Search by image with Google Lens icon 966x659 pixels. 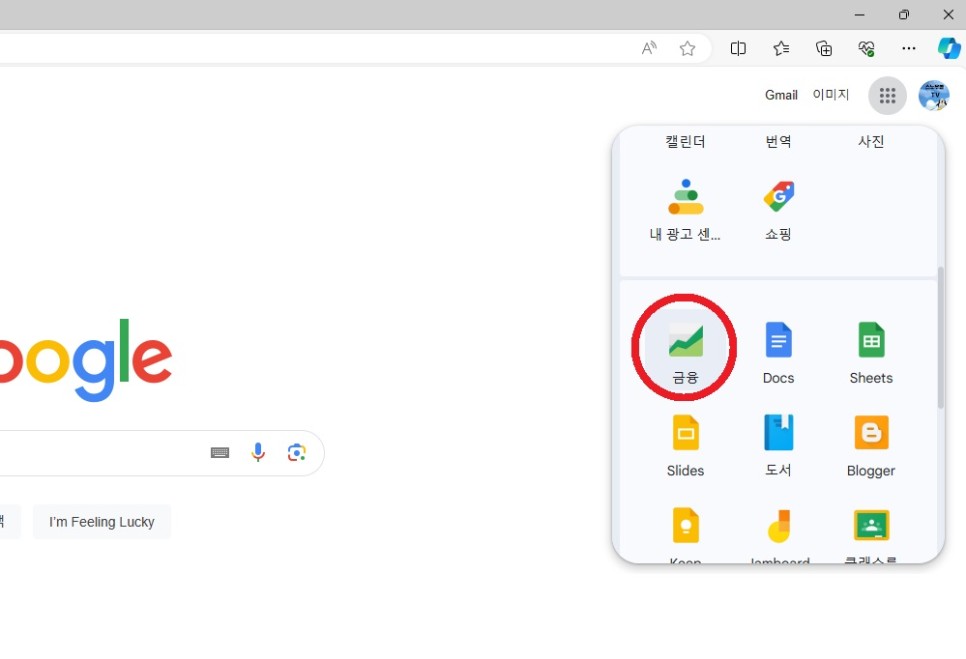coord(296,453)
